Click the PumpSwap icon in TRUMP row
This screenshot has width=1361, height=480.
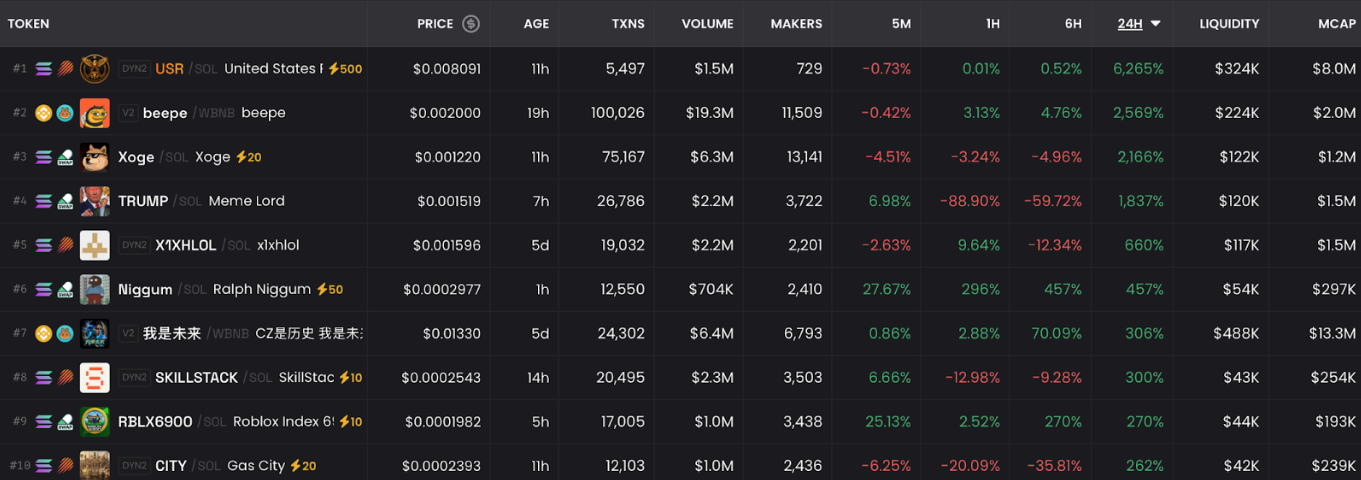[64, 201]
